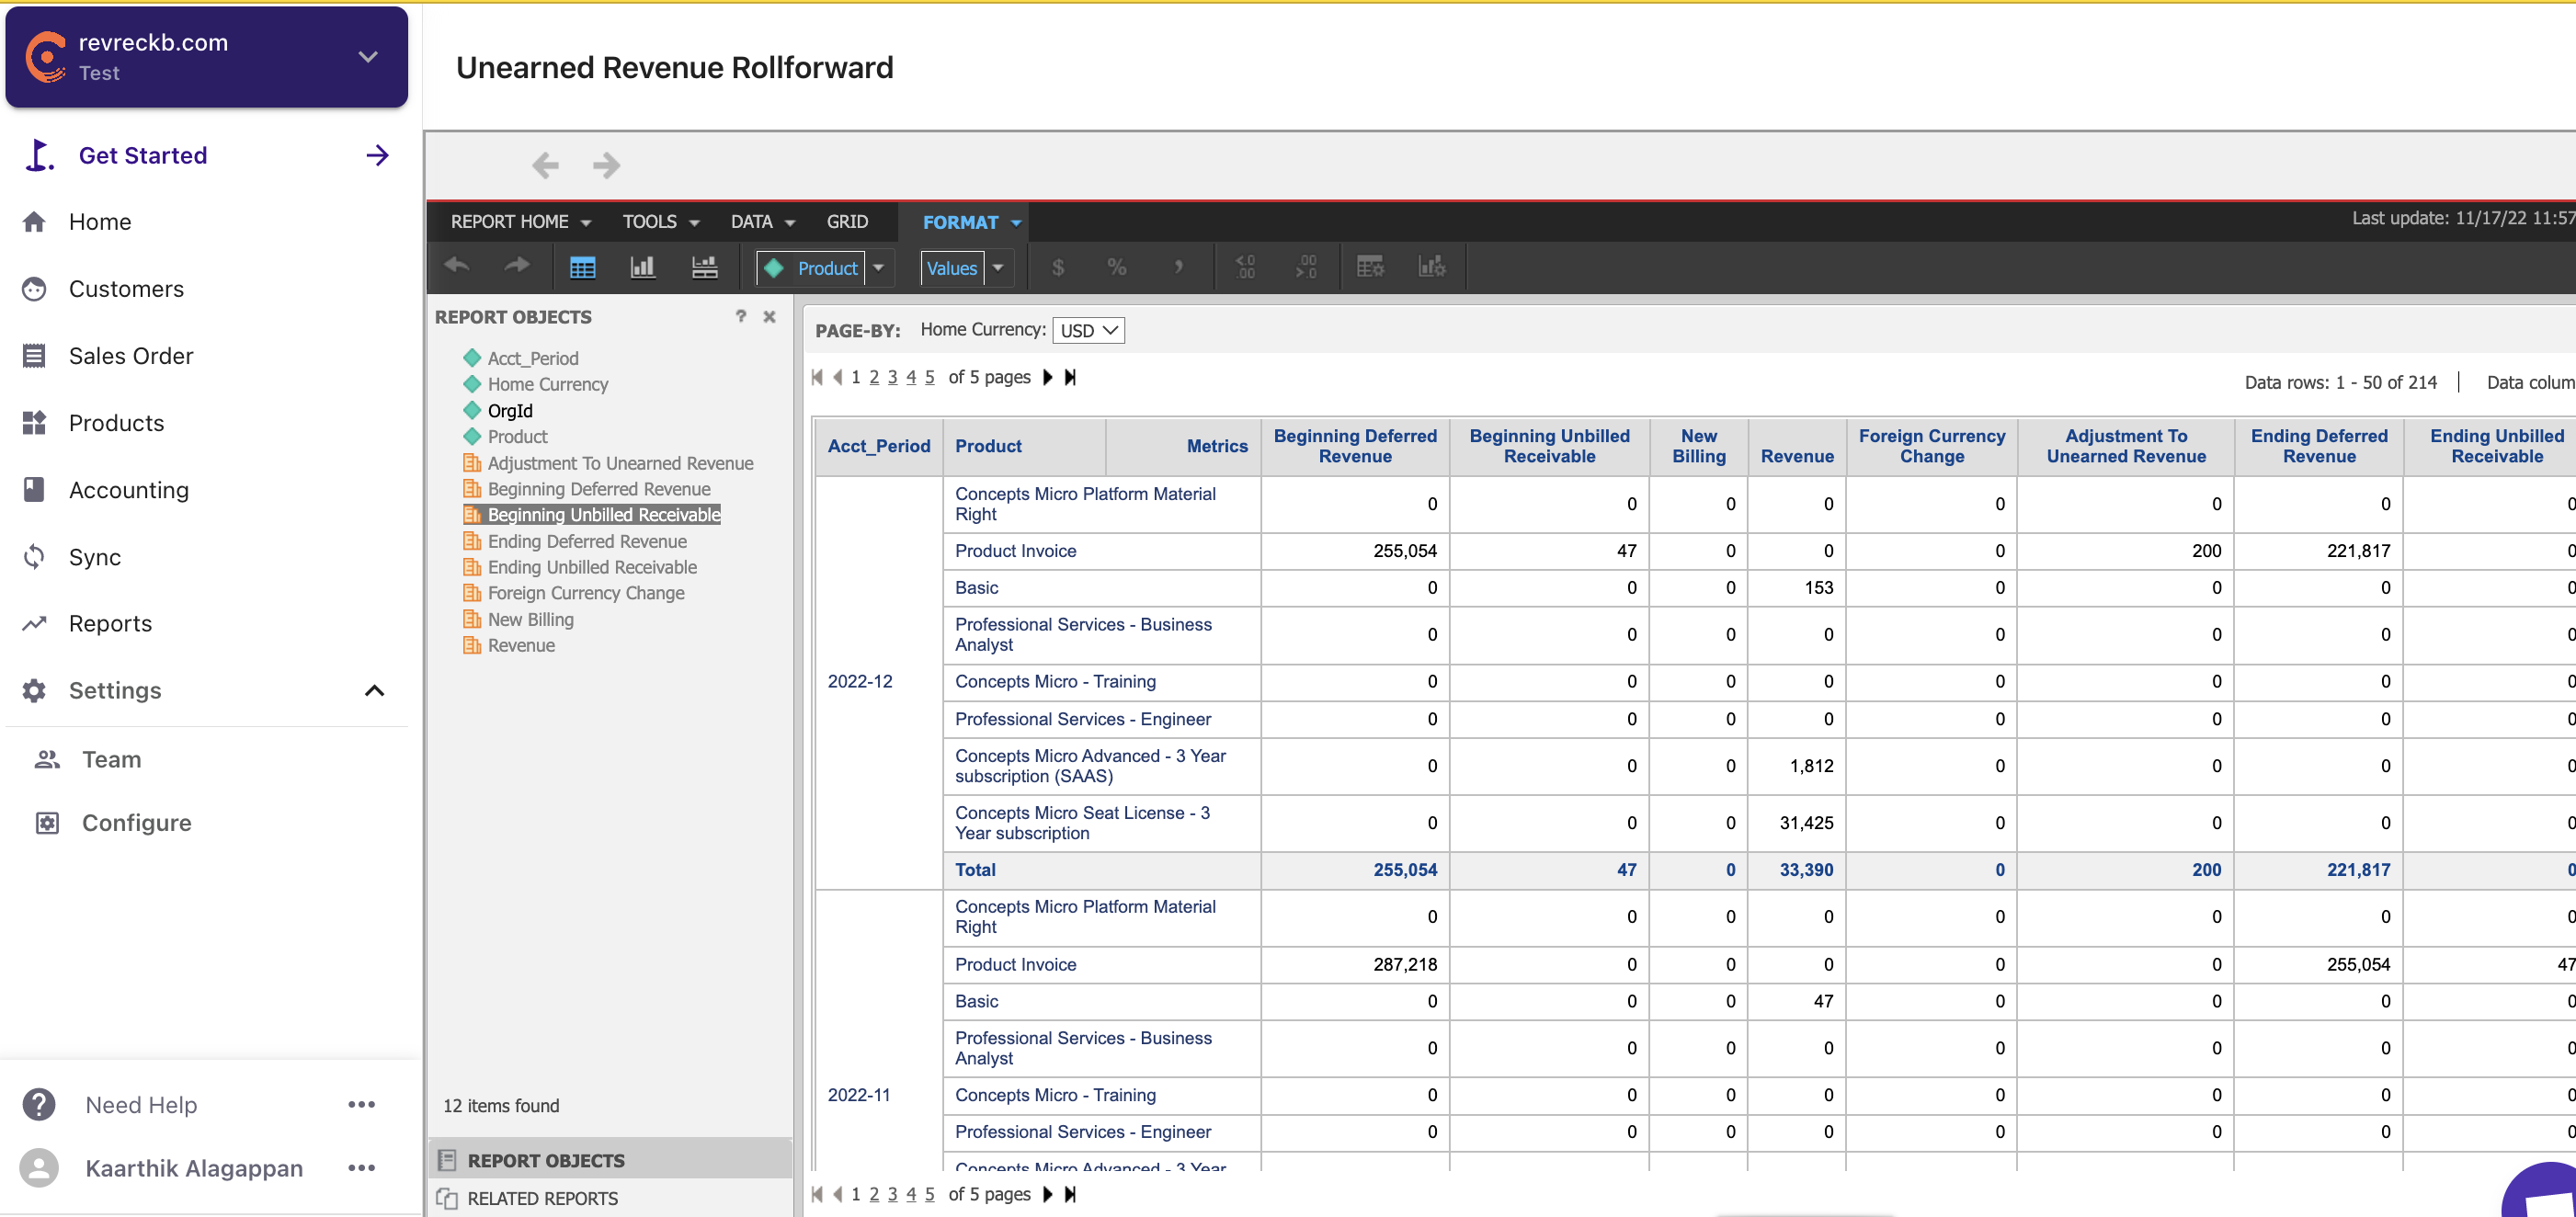
Task: Open GRID menu
Action: click(847, 221)
